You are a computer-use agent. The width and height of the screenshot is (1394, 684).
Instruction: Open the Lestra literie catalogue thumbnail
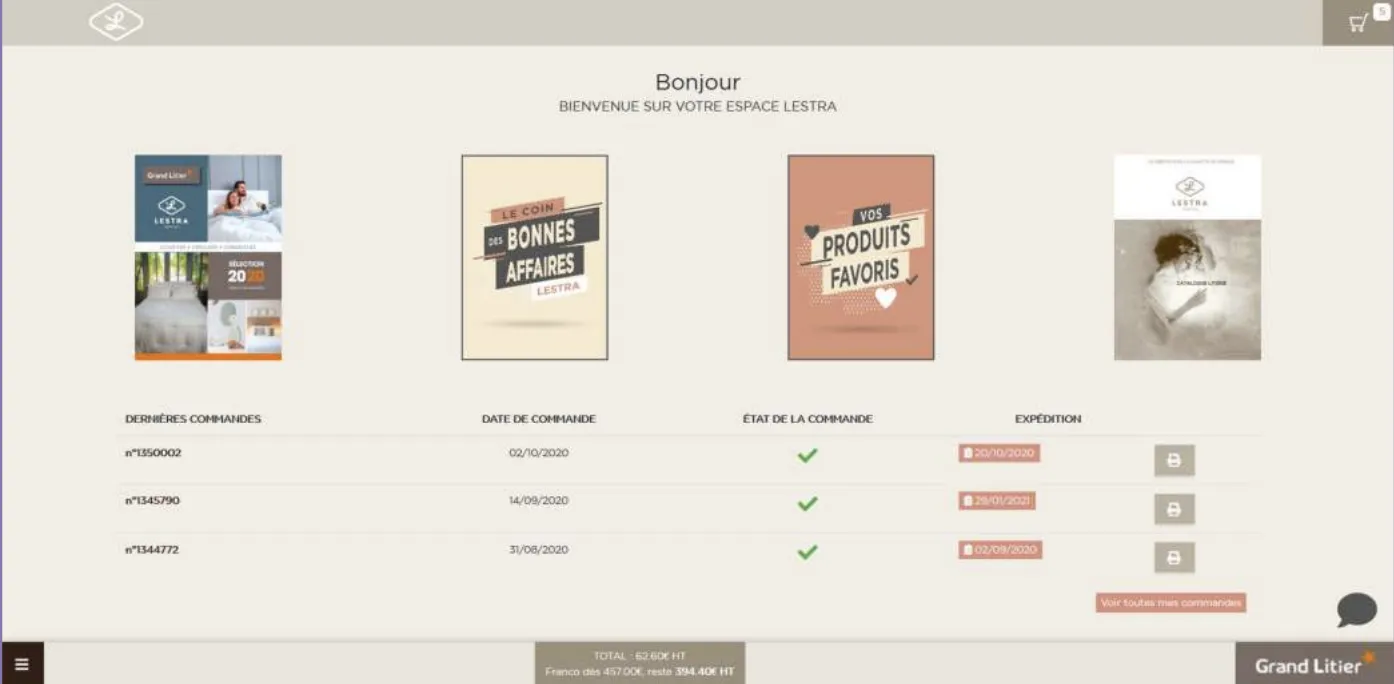pos(1187,257)
